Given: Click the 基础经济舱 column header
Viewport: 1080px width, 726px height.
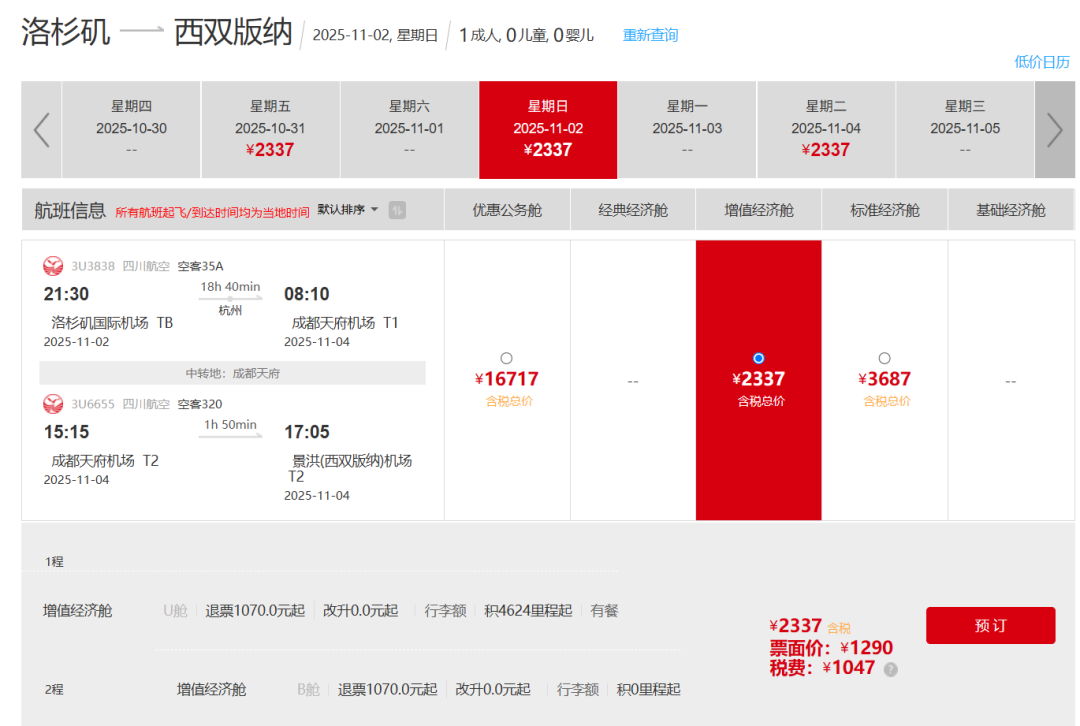Looking at the screenshot, I should (x=1010, y=210).
